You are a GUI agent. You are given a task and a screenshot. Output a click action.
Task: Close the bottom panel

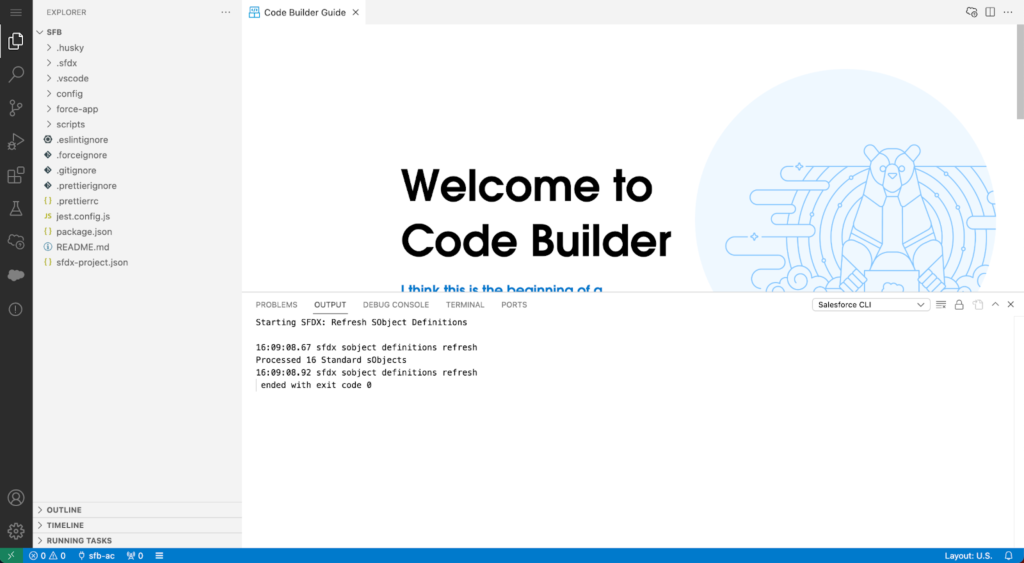coord(1010,304)
